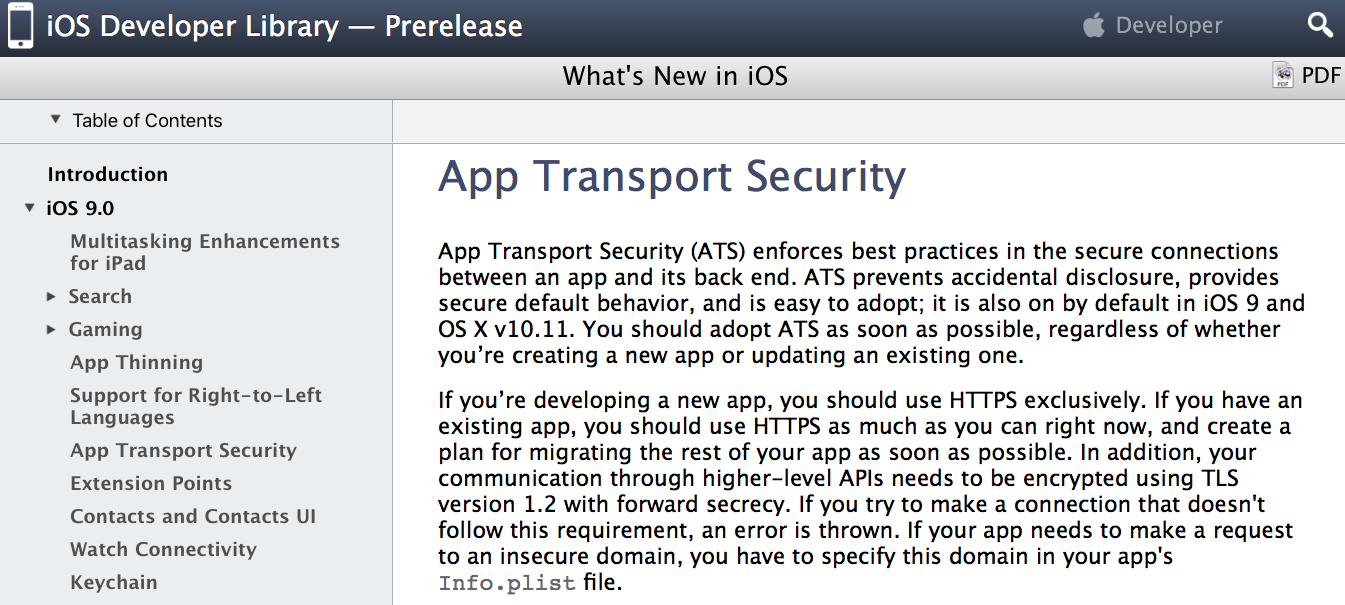Select App Thinning in sidebar

tap(136, 362)
